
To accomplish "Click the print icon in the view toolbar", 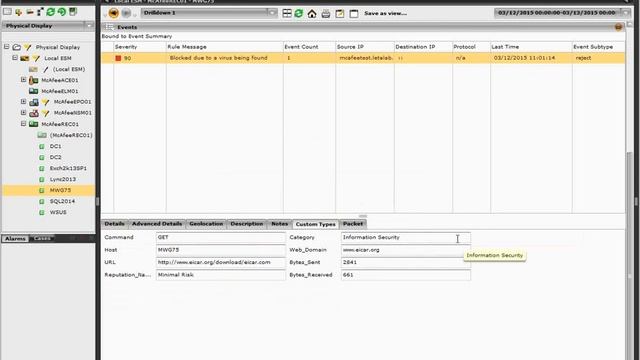I will 325,14.
